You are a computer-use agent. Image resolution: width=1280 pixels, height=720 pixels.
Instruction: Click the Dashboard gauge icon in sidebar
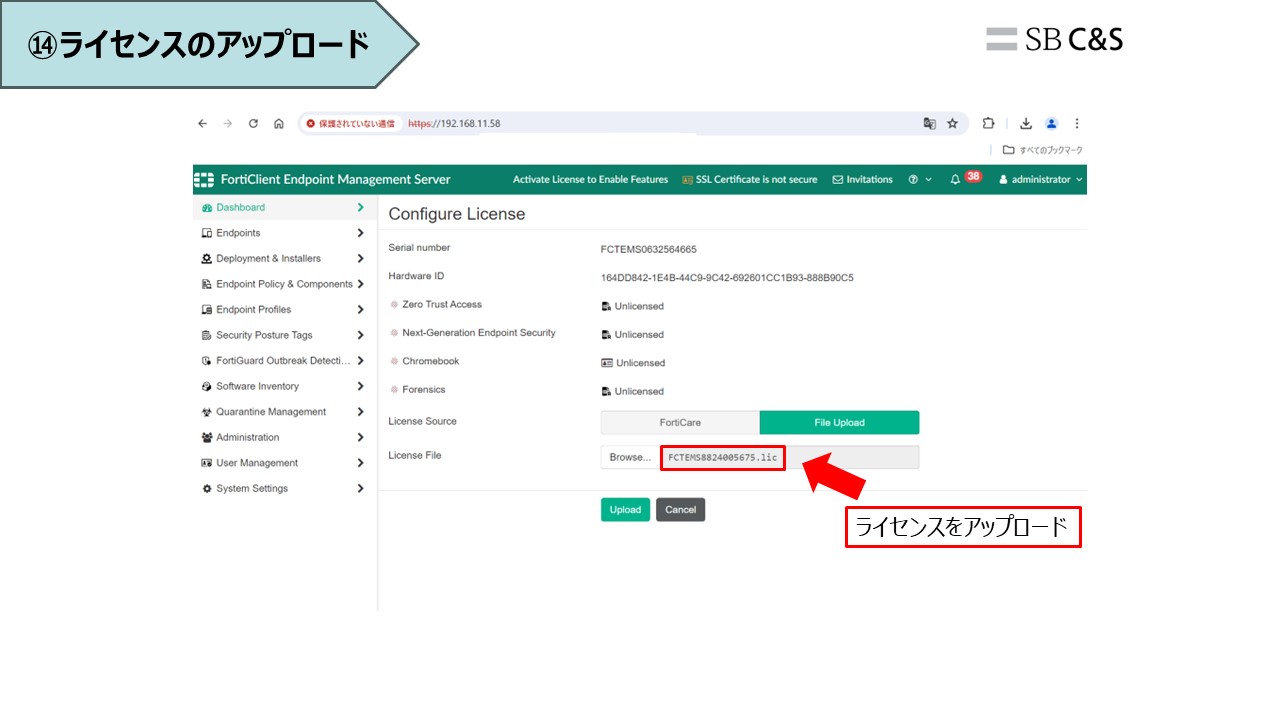point(207,208)
